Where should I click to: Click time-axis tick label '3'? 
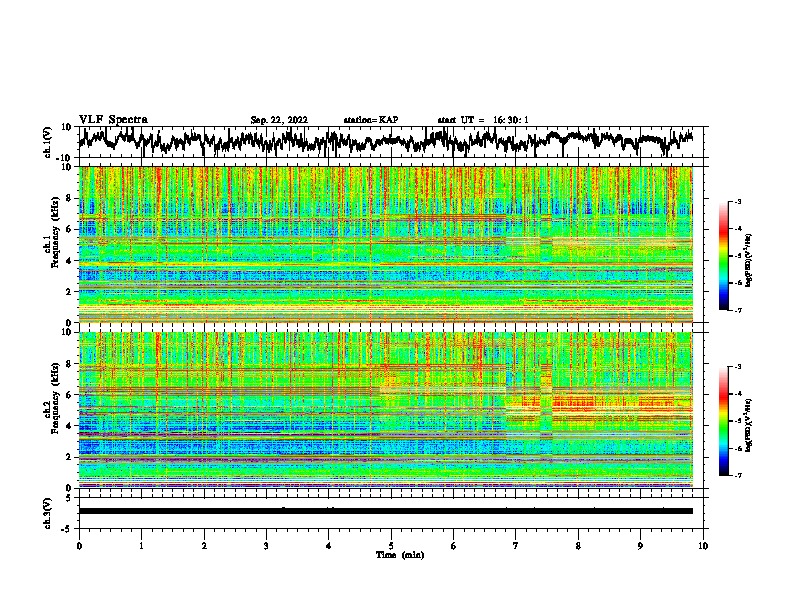(x=266, y=546)
